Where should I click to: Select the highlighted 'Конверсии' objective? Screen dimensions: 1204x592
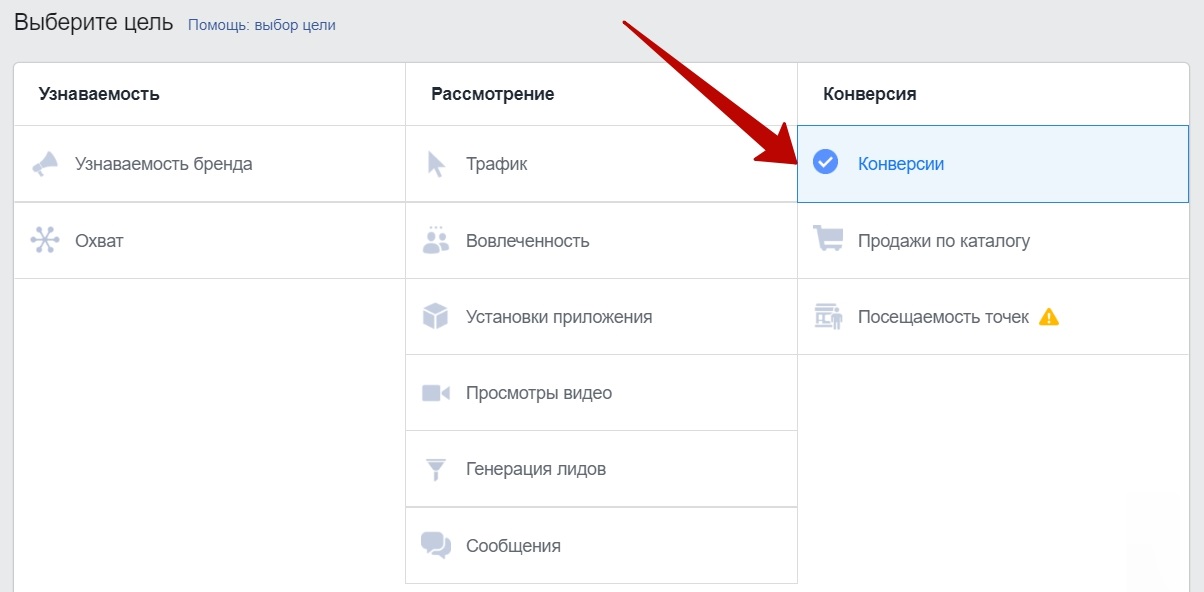pos(993,164)
